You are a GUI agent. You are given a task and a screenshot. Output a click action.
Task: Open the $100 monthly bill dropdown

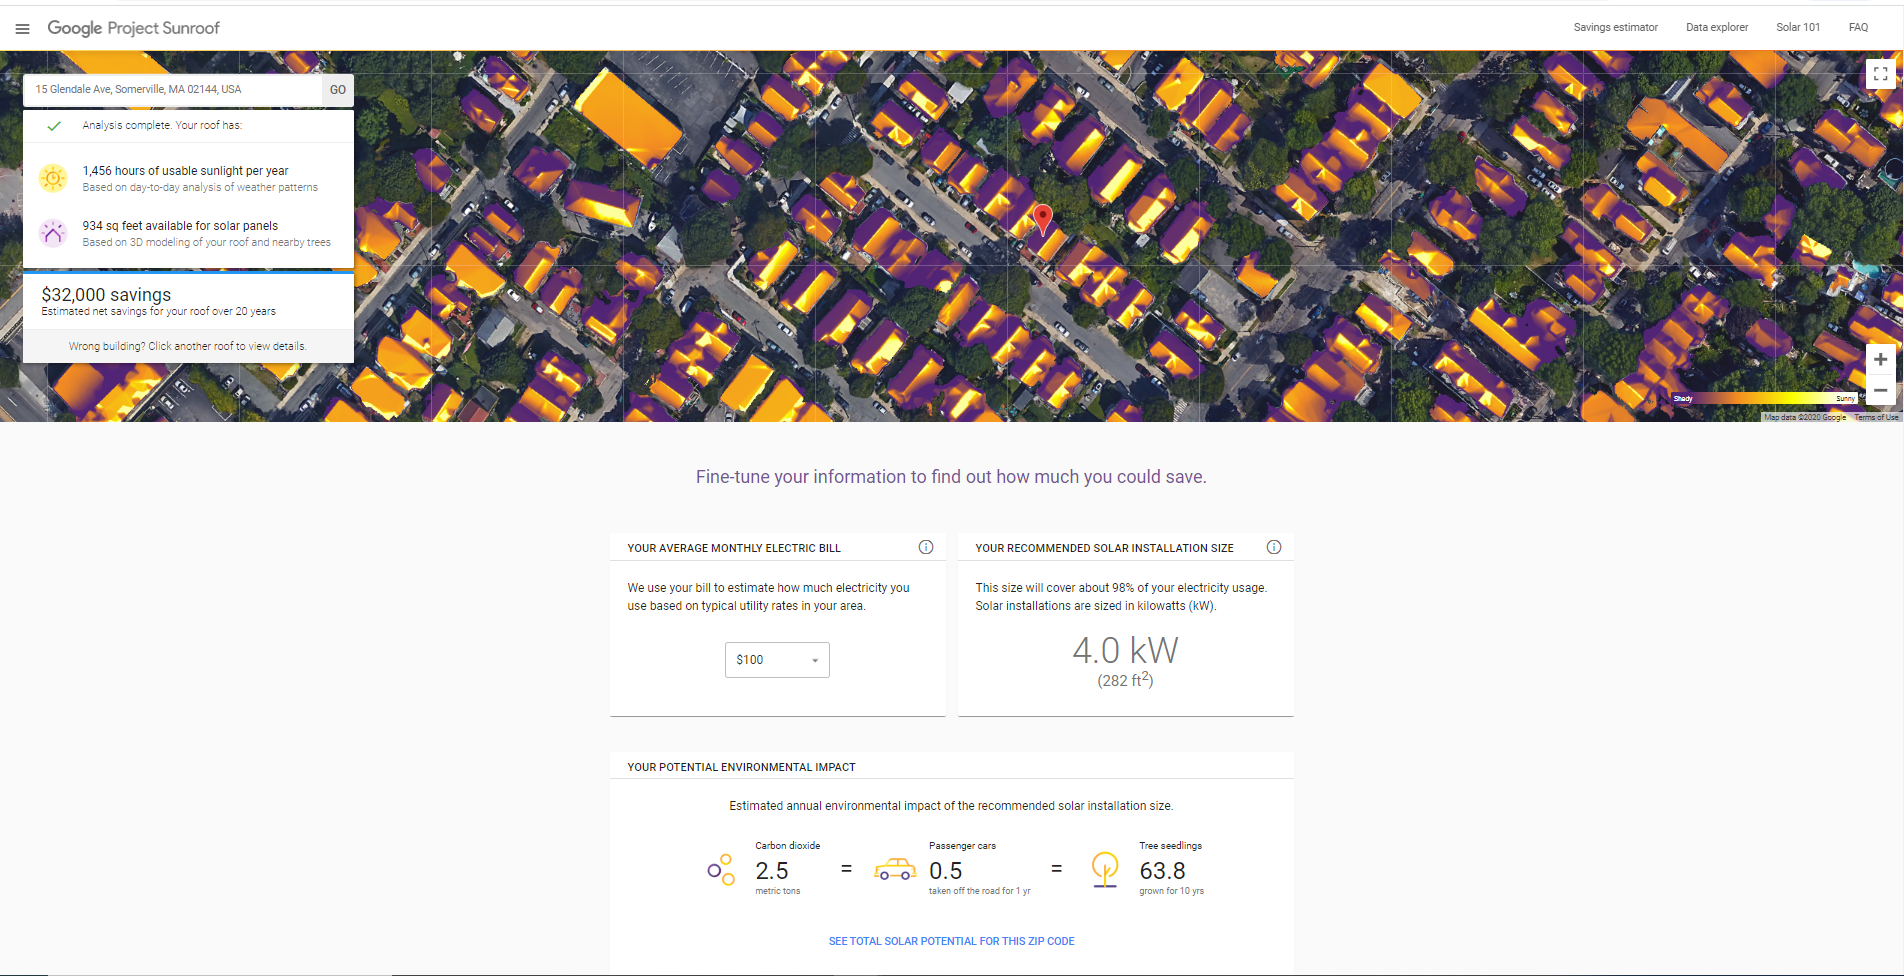(x=777, y=660)
